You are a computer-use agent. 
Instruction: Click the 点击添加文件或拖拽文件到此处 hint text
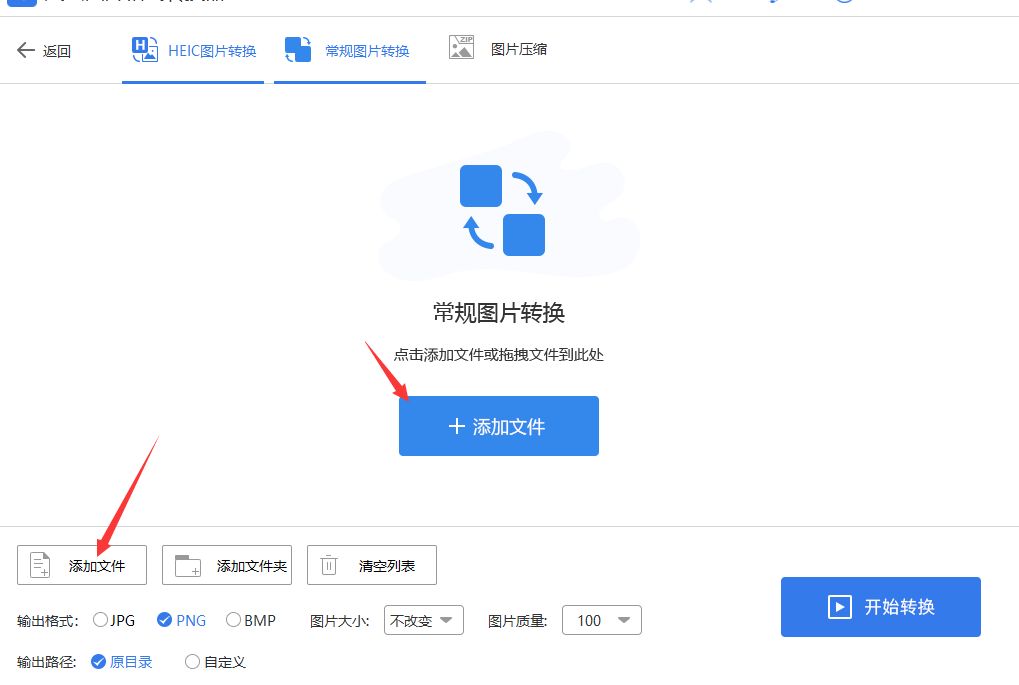point(498,355)
